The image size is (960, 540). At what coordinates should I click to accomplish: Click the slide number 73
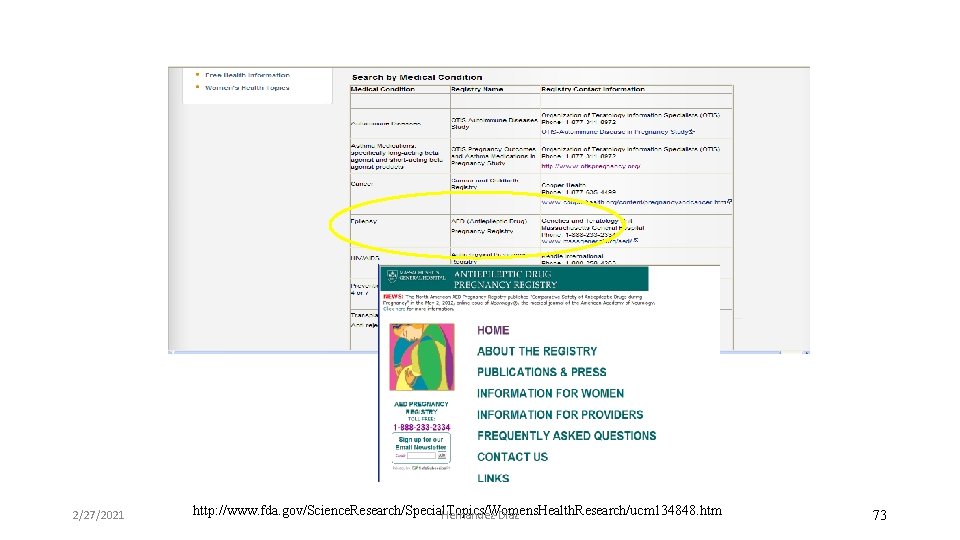pos(879,515)
